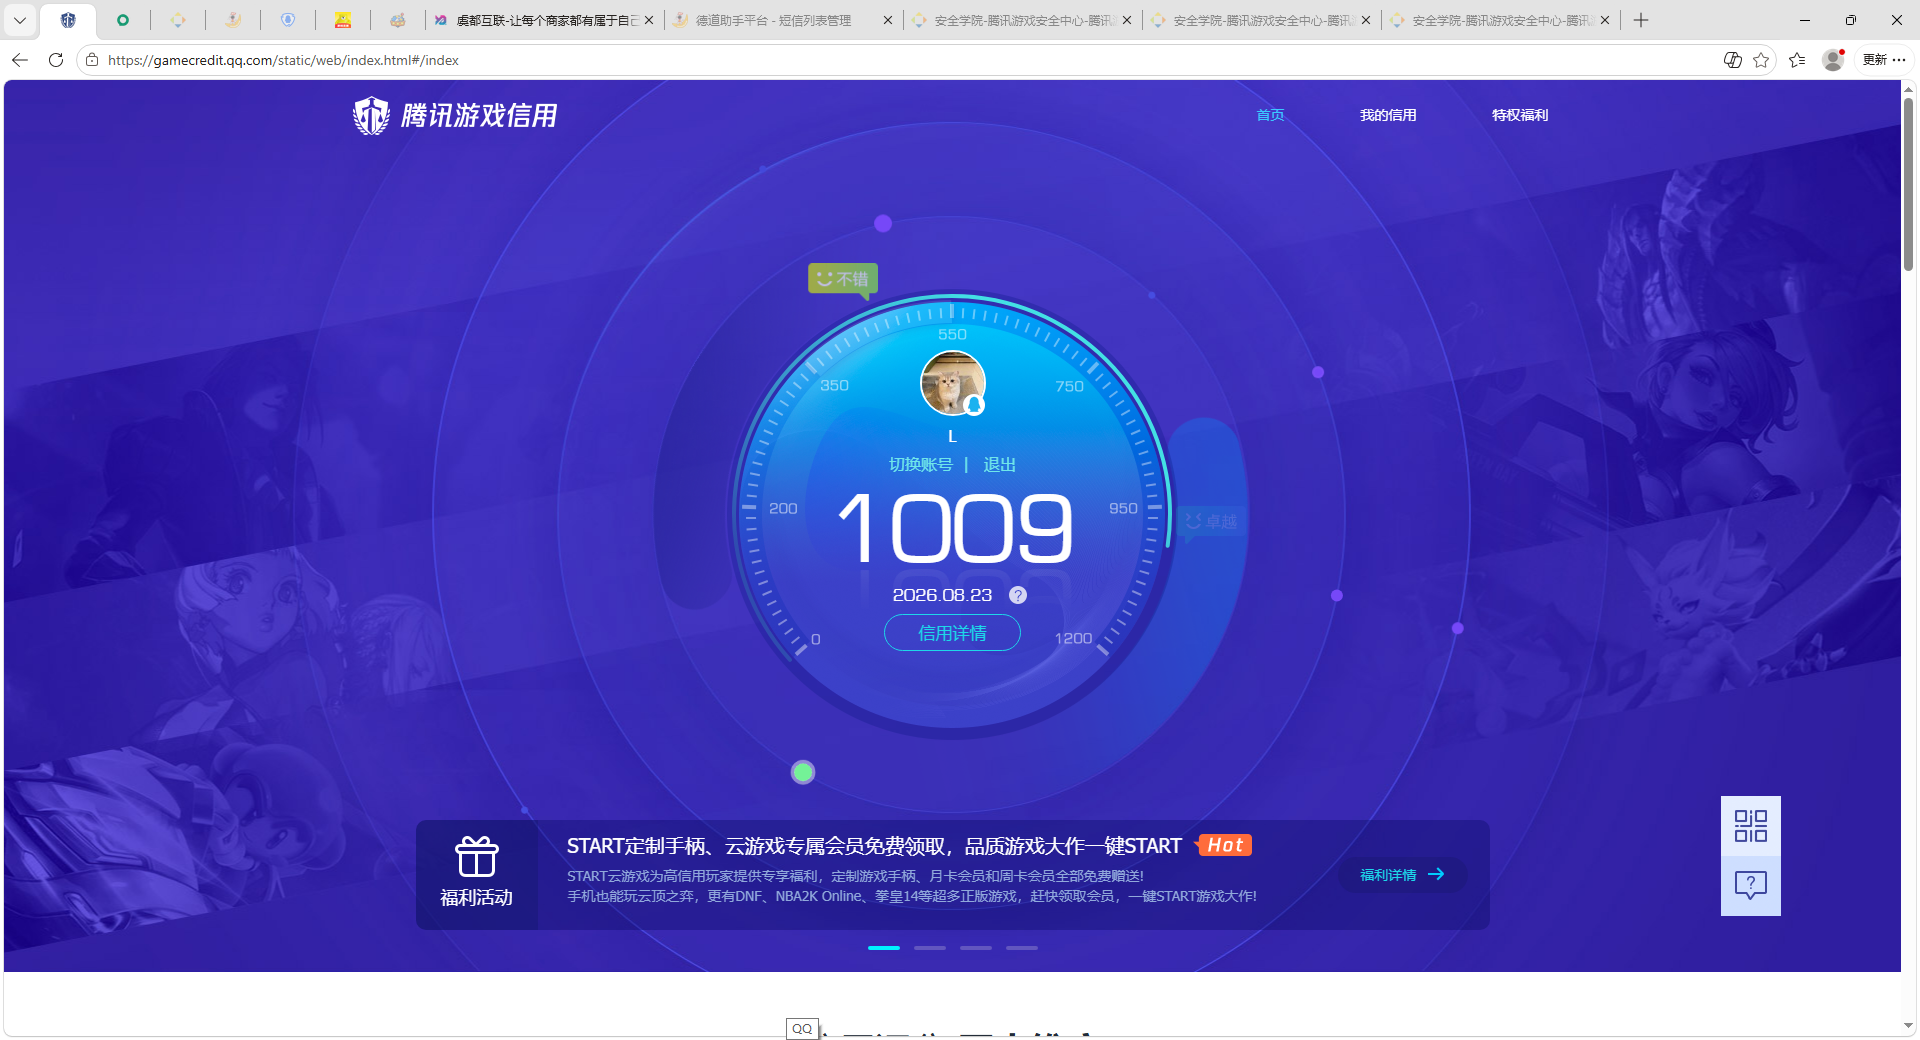Click the scrollbar down arrow
Viewport: 1920px width, 1040px height.
coord(1909,1026)
